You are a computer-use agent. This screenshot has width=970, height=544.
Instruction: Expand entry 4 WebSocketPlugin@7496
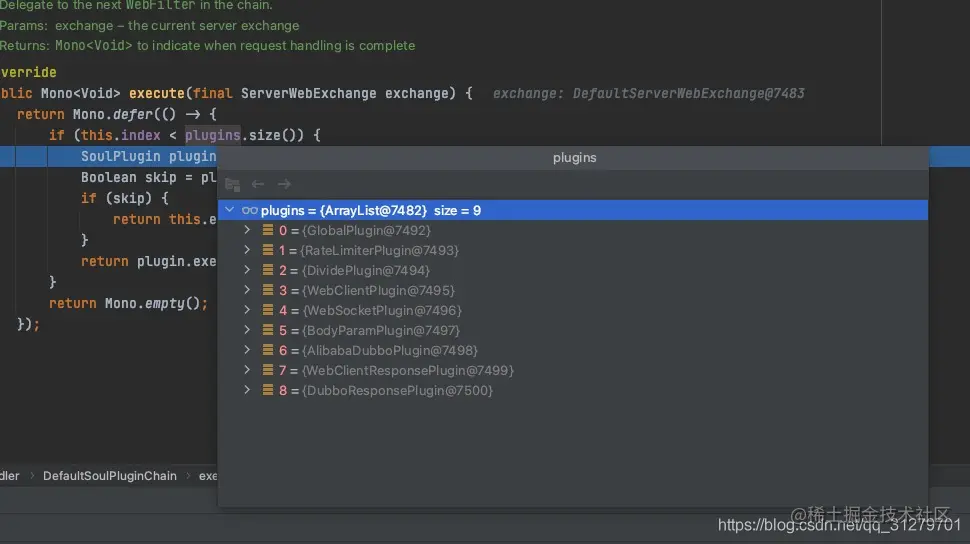tap(247, 310)
